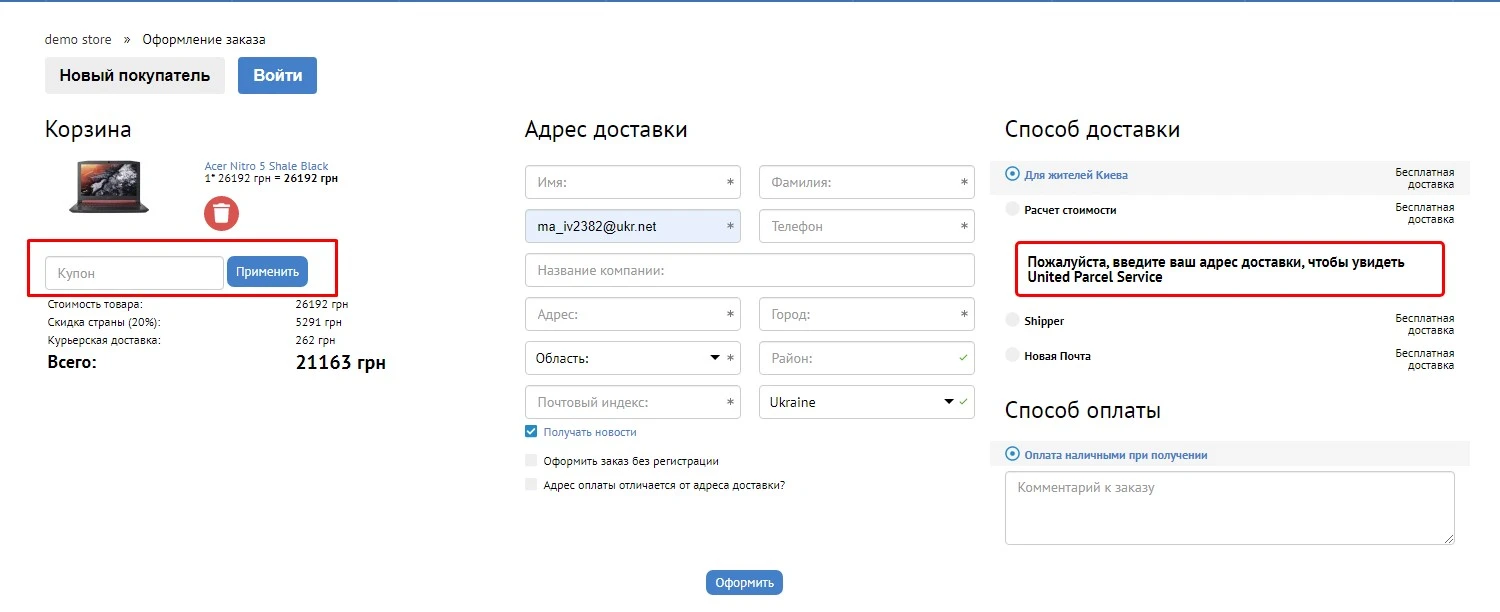Check 'Оформить заказ без регистрации'

click(x=529, y=460)
